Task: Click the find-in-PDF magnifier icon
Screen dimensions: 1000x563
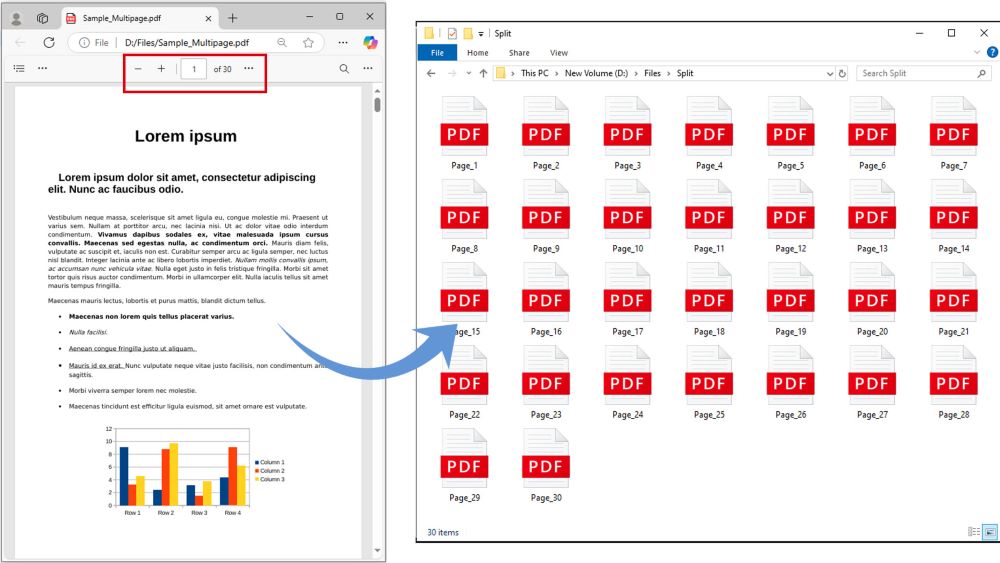Action: pyautogui.click(x=345, y=69)
